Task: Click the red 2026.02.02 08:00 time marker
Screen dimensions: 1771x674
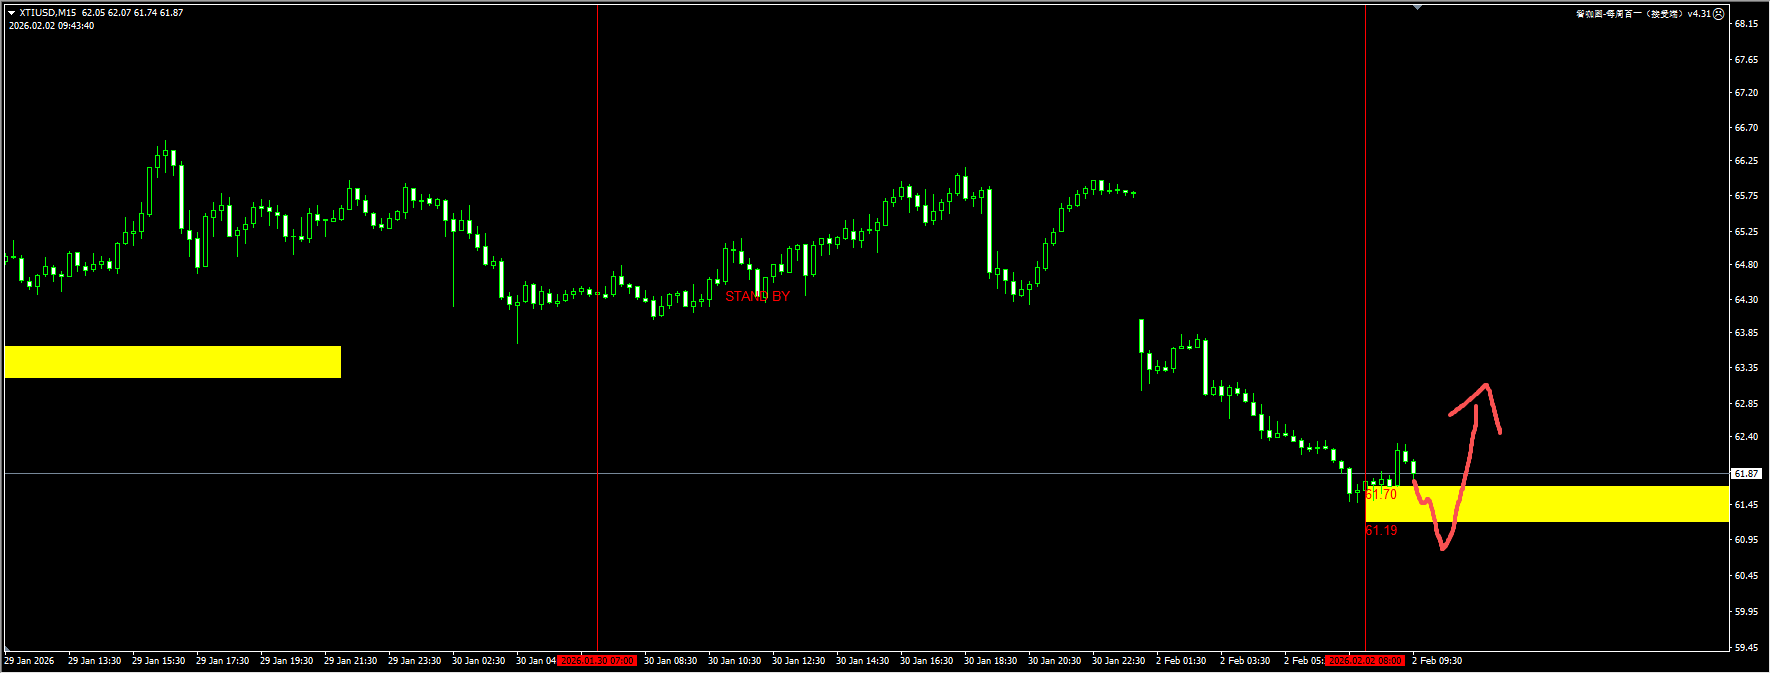Action: [x=1365, y=661]
